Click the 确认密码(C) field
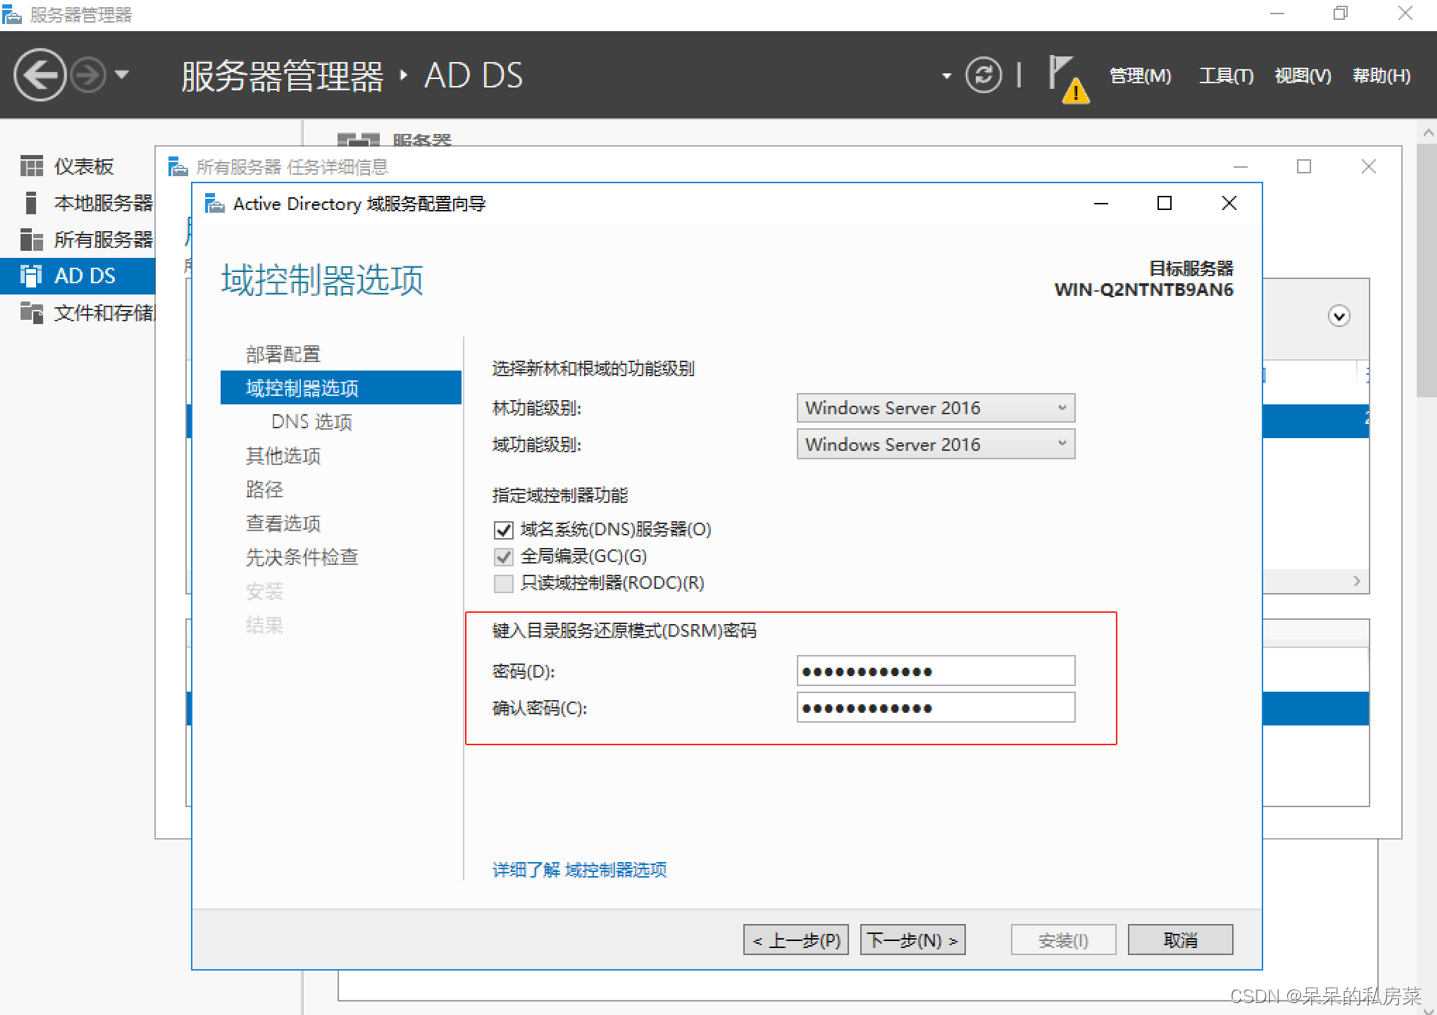1437x1015 pixels. tap(936, 708)
